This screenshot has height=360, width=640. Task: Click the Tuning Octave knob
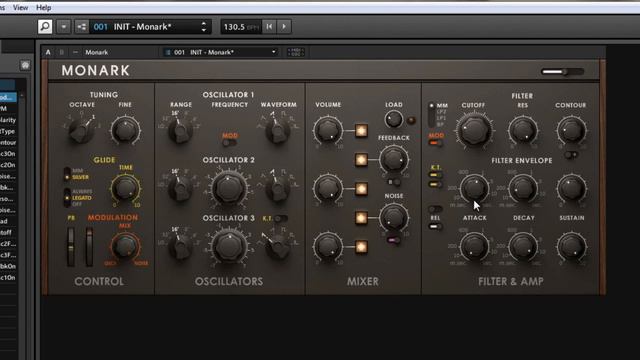coord(81,130)
